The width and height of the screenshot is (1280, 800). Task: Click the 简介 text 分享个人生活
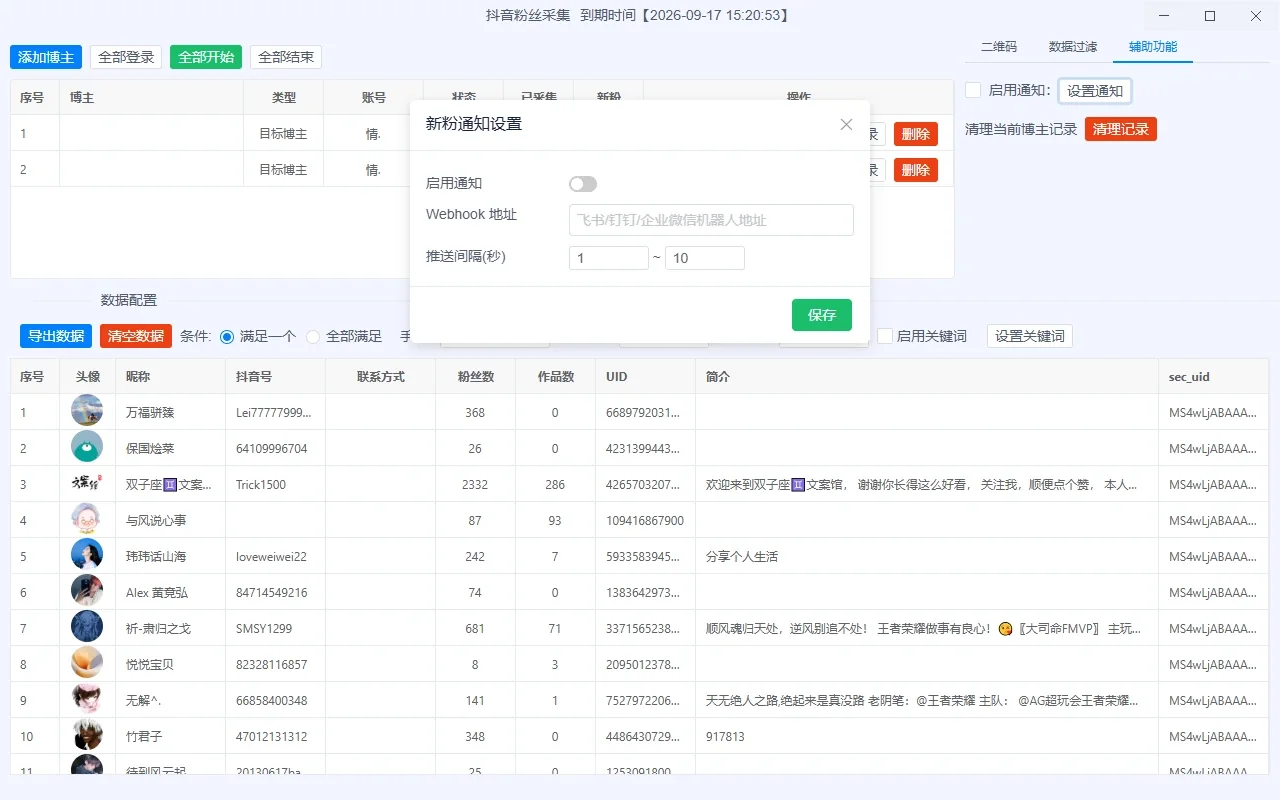(x=742, y=557)
